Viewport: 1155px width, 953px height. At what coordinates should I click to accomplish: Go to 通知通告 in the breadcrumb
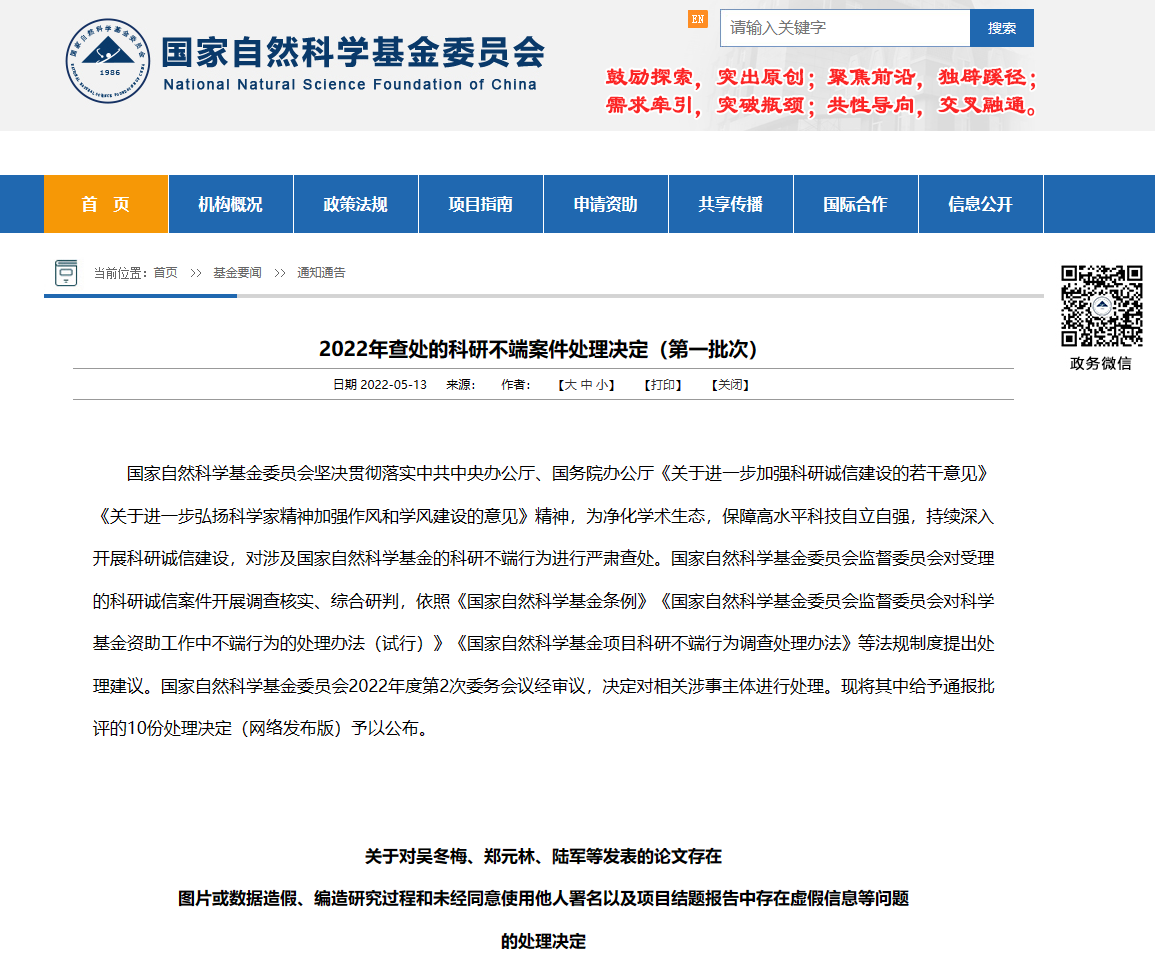321,273
